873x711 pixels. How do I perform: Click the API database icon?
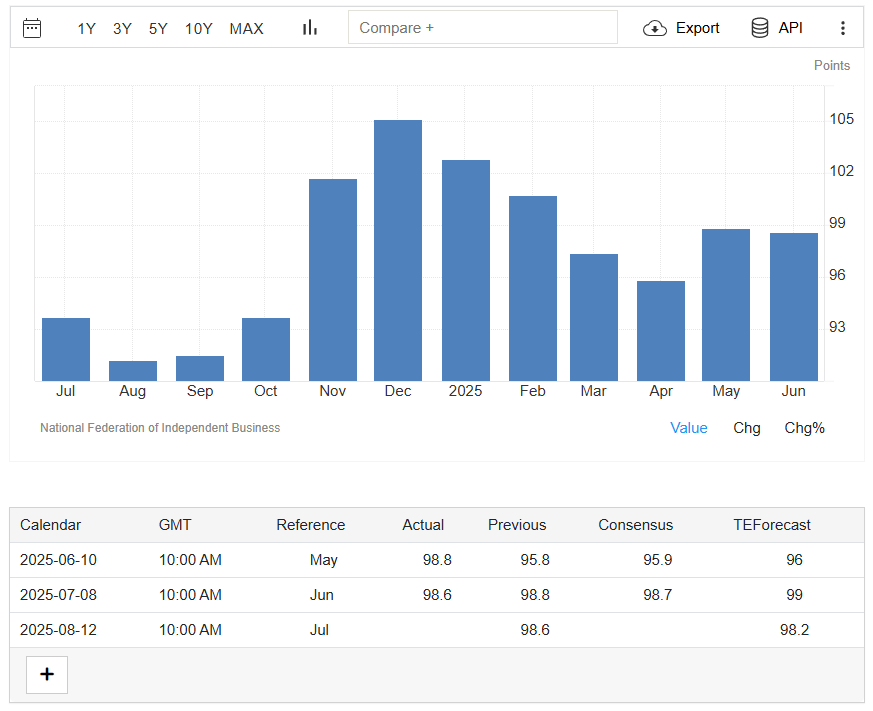(759, 28)
